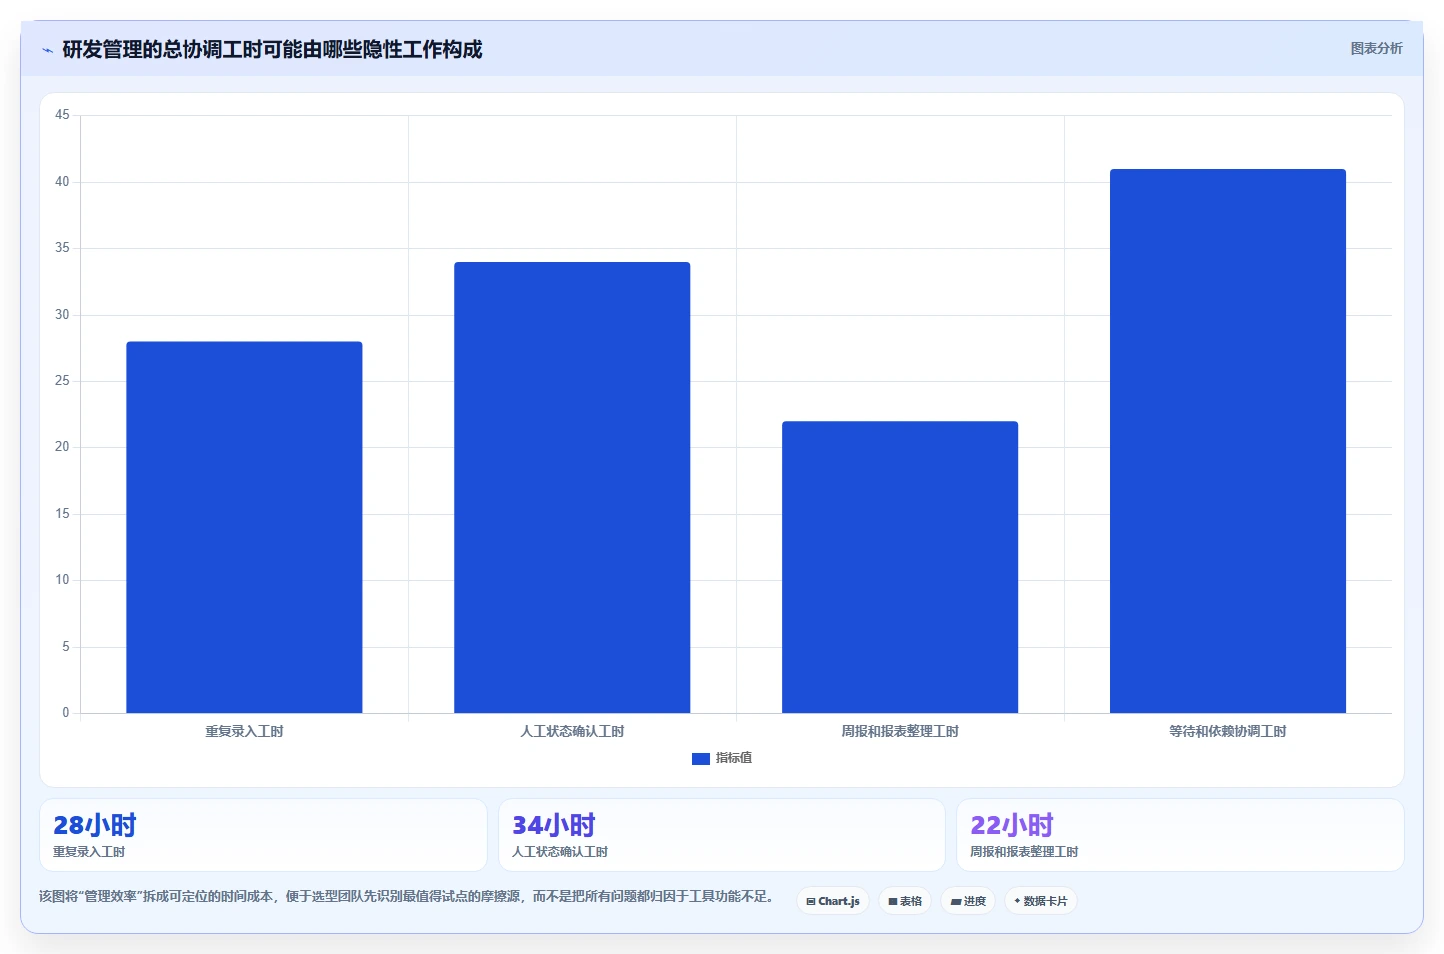Click the 重复录入工时 caption under 28小时
This screenshot has height=954, width=1444.
click(x=89, y=852)
